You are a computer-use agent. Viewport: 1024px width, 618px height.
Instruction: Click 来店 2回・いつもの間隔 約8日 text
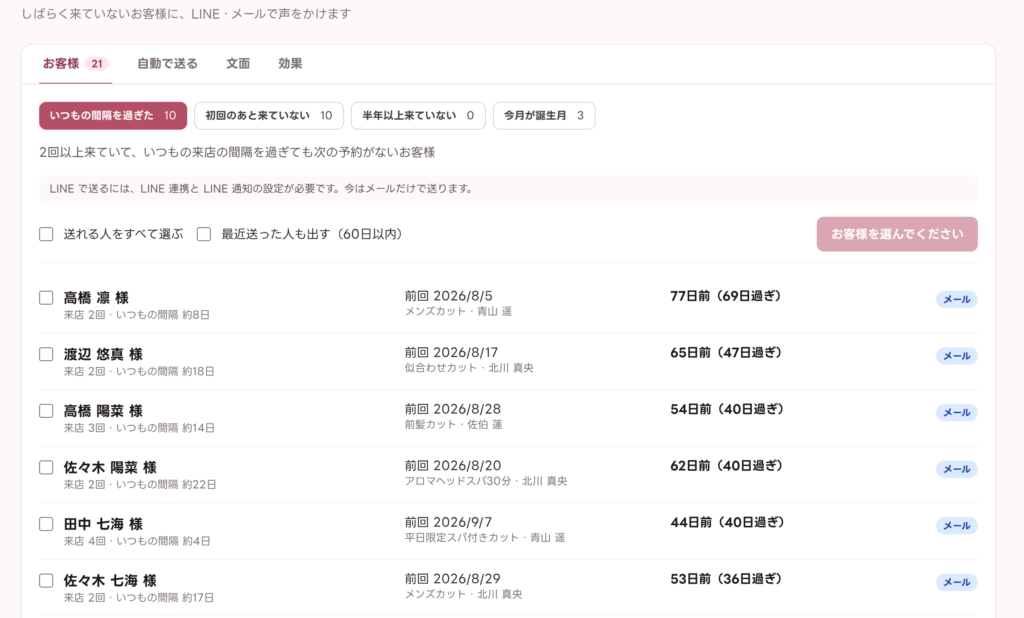(136, 315)
